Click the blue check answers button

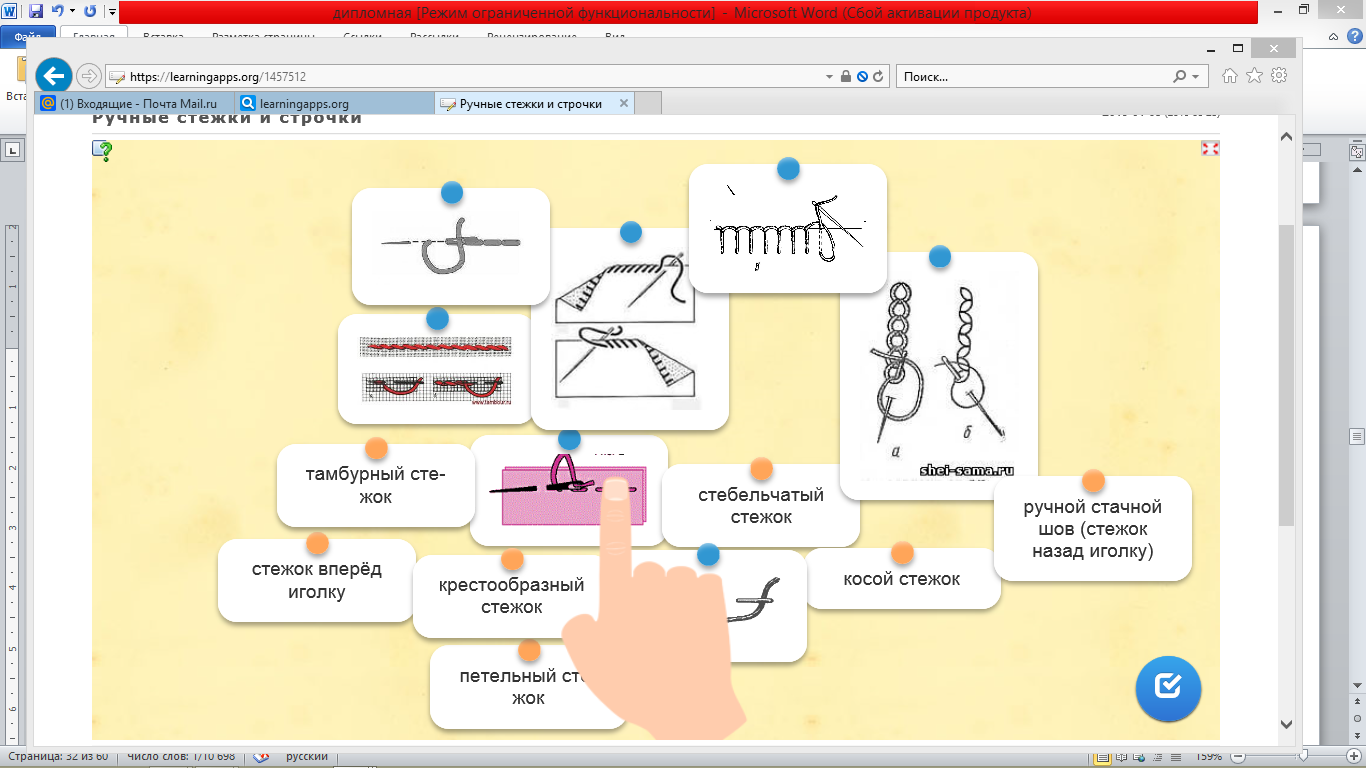pyautogui.click(x=1168, y=688)
